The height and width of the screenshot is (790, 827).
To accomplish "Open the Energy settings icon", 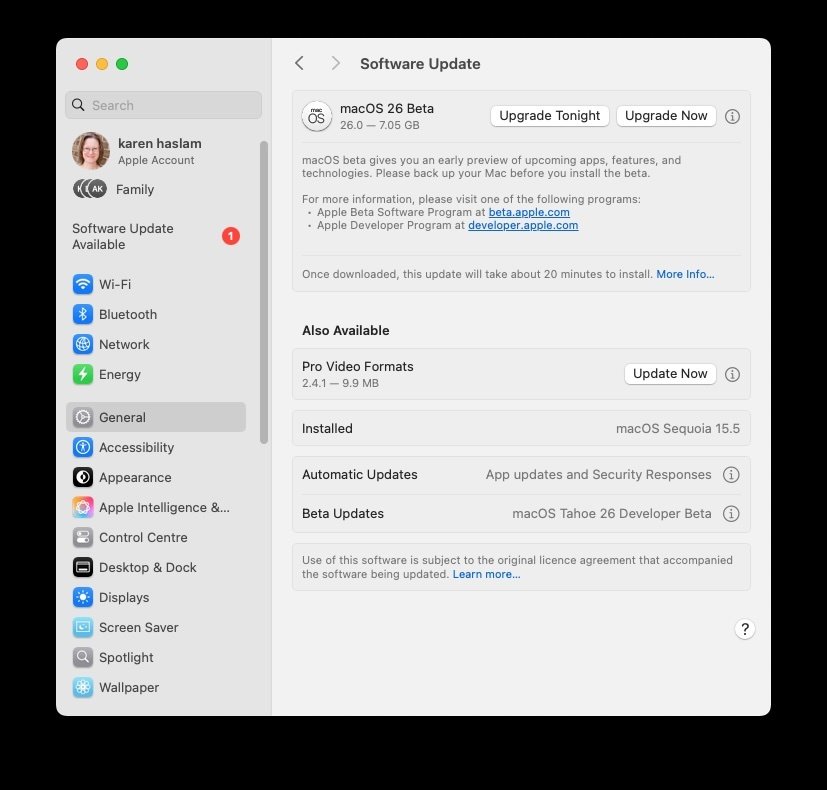I will tap(83, 374).
